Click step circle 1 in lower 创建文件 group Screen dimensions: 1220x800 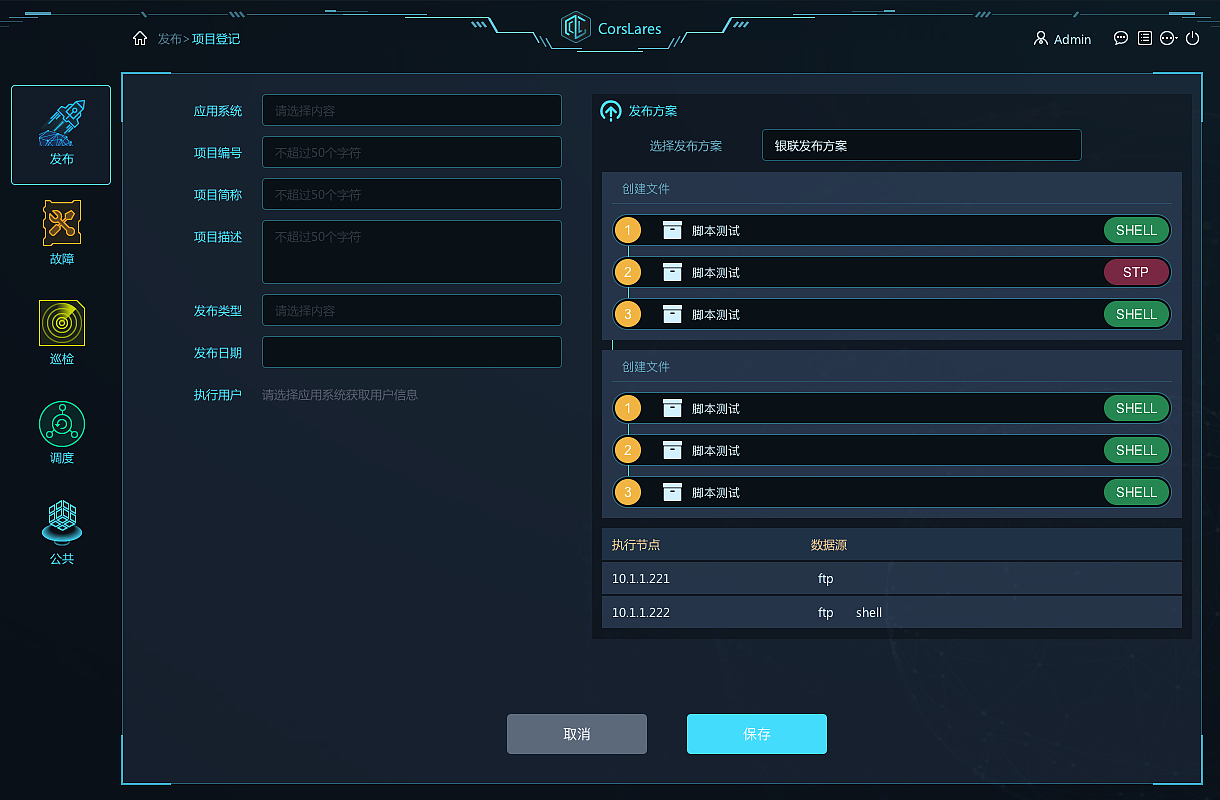point(628,408)
